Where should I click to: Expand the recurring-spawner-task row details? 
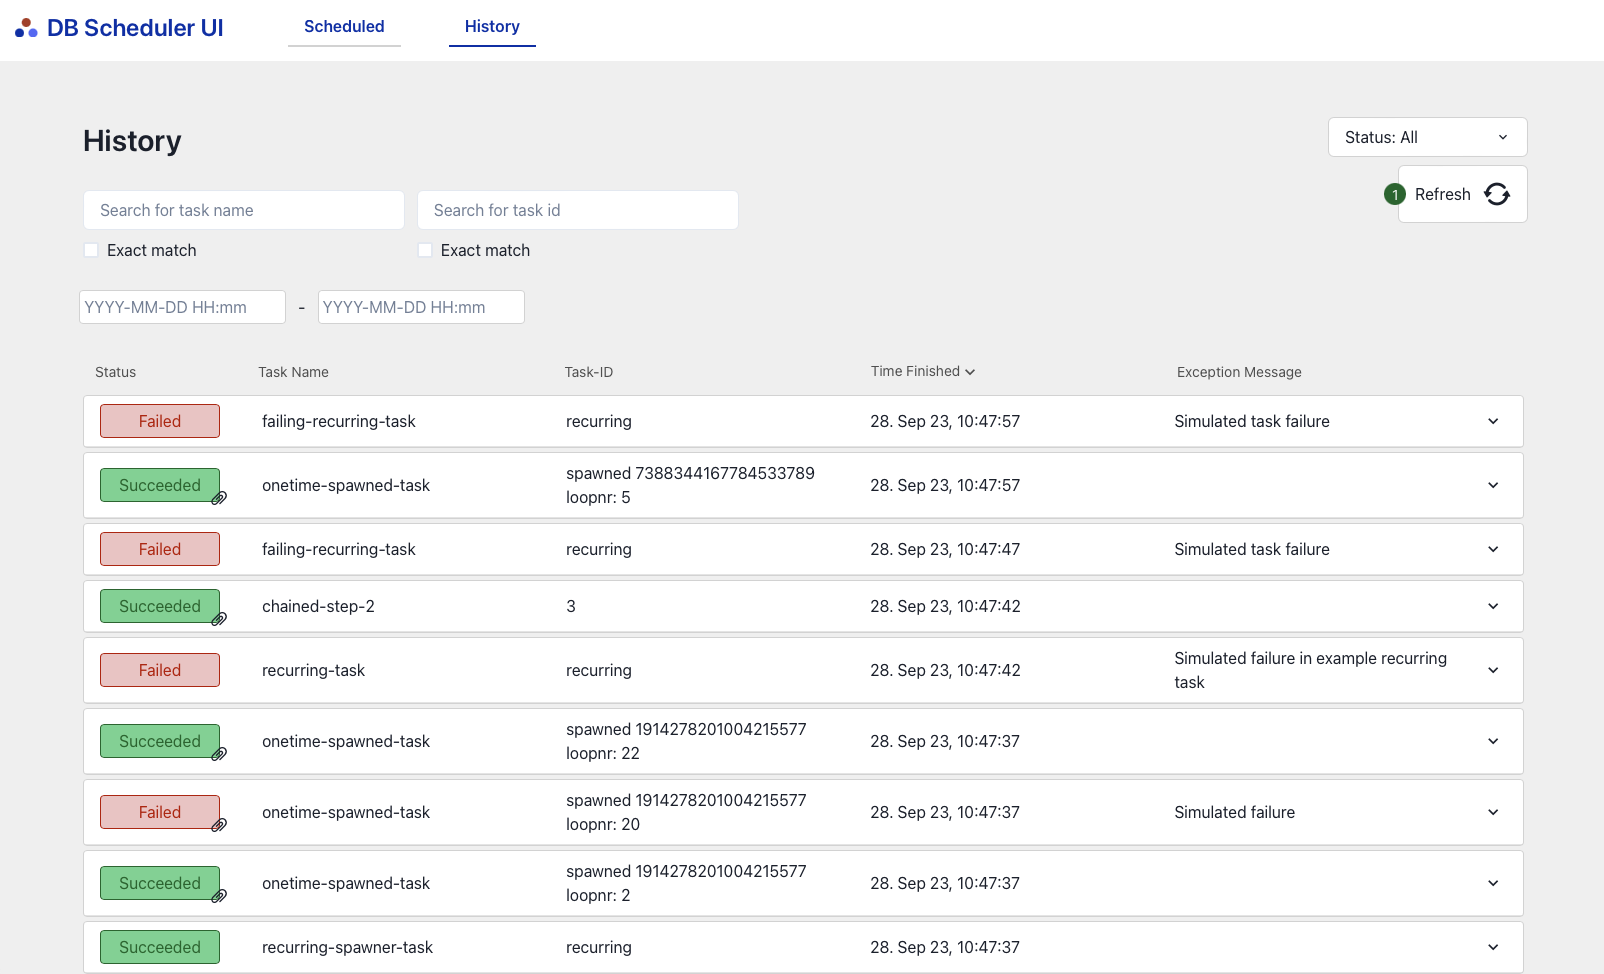click(1493, 947)
